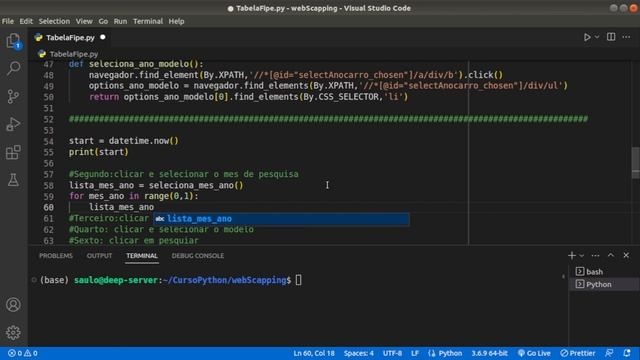Click Spaces: 4 indentation setting

(358, 353)
